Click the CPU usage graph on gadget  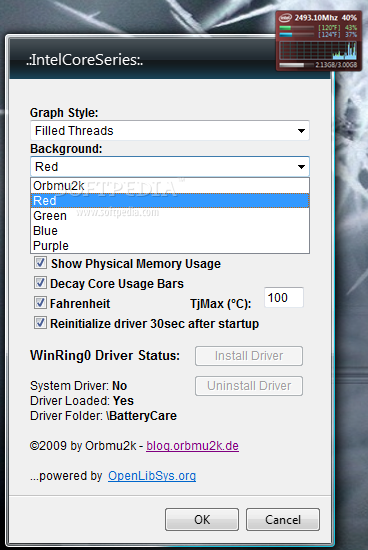[318, 51]
